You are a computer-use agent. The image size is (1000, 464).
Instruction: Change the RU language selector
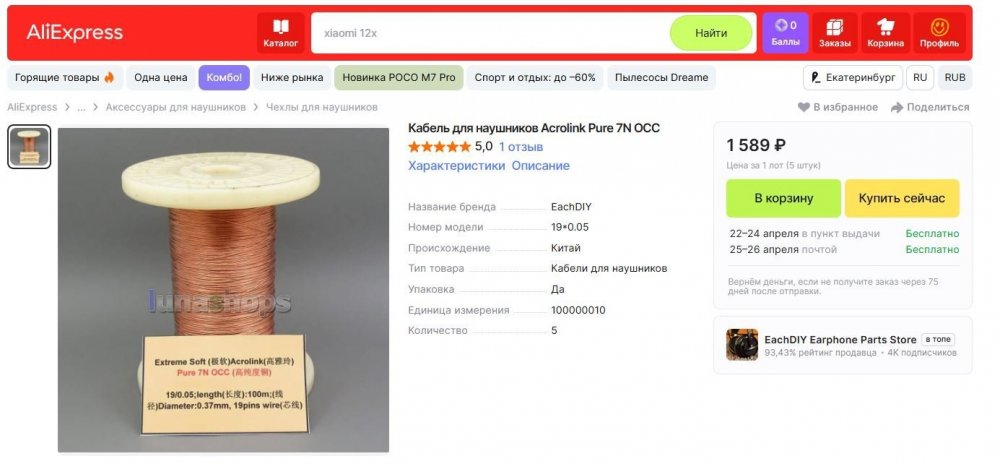920,77
